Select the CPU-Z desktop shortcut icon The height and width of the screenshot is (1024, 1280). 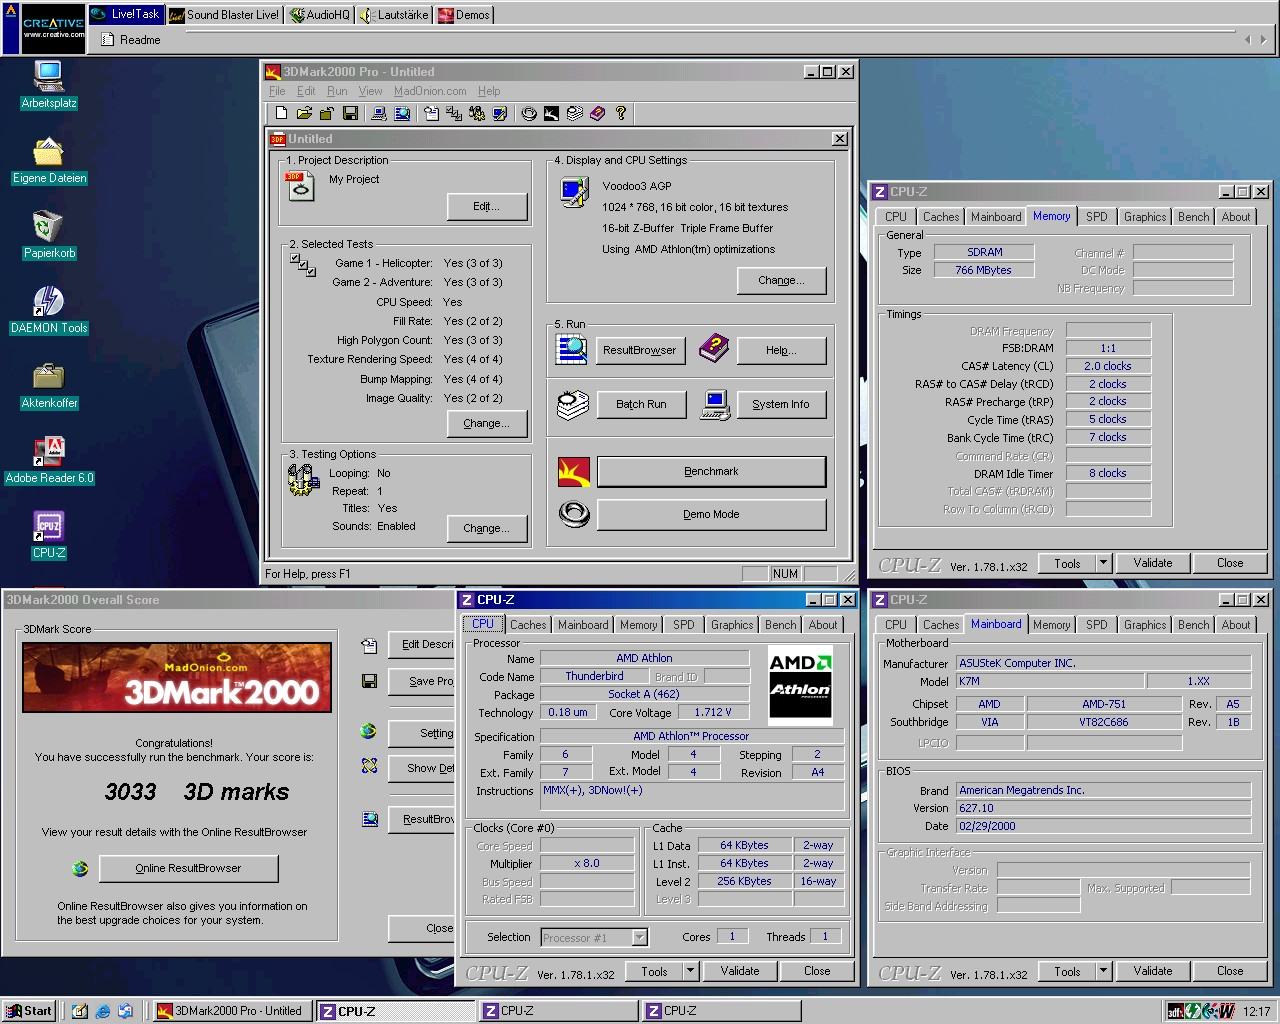[x=49, y=534]
